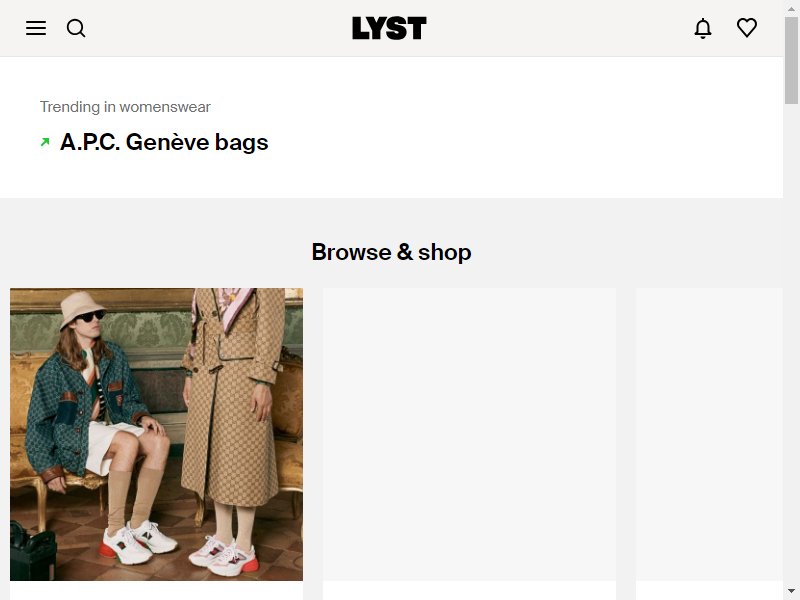Click the scrollbar down arrow

tap(791, 591)
